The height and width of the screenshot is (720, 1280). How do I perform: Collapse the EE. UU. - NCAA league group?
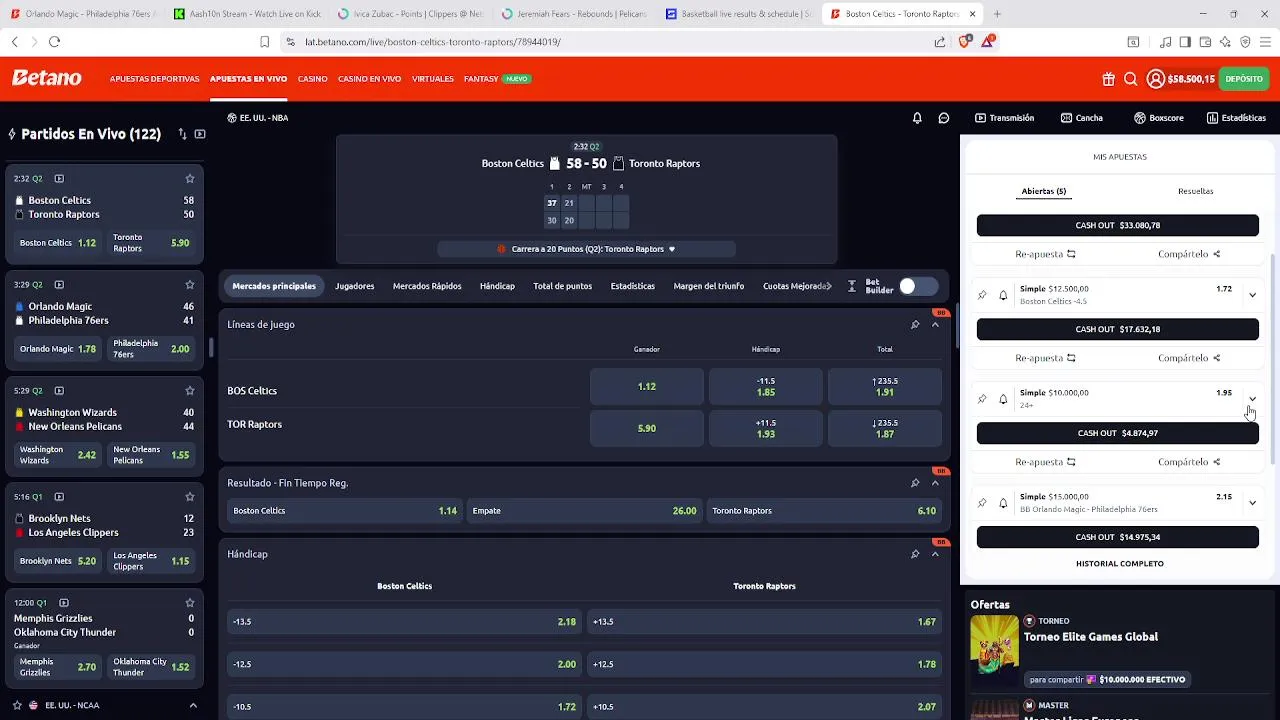193,705
